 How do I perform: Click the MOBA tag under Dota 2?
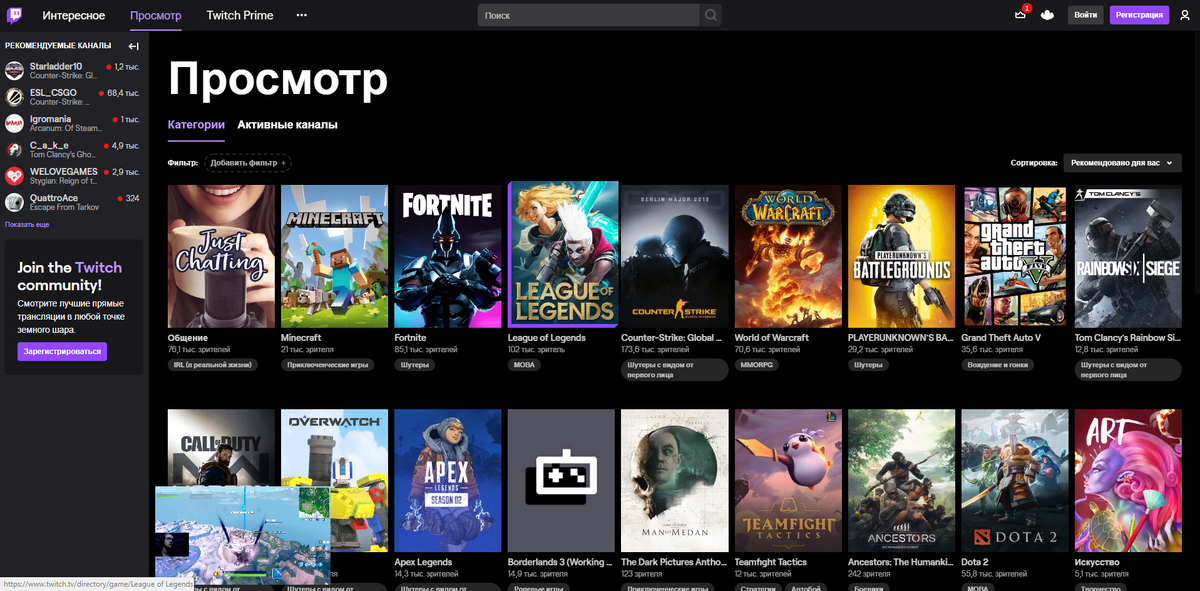pos(978,590)
